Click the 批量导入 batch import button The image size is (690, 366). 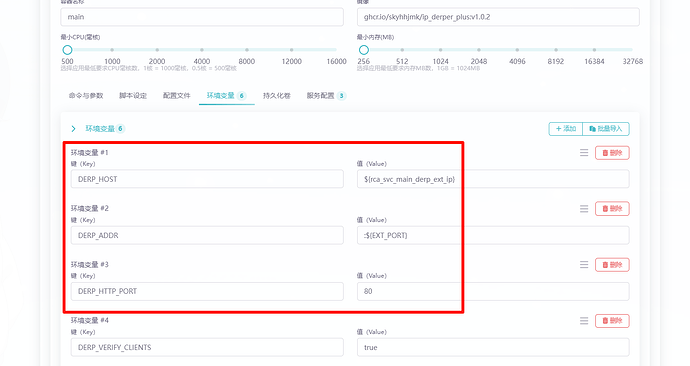[x=606, y=128]
